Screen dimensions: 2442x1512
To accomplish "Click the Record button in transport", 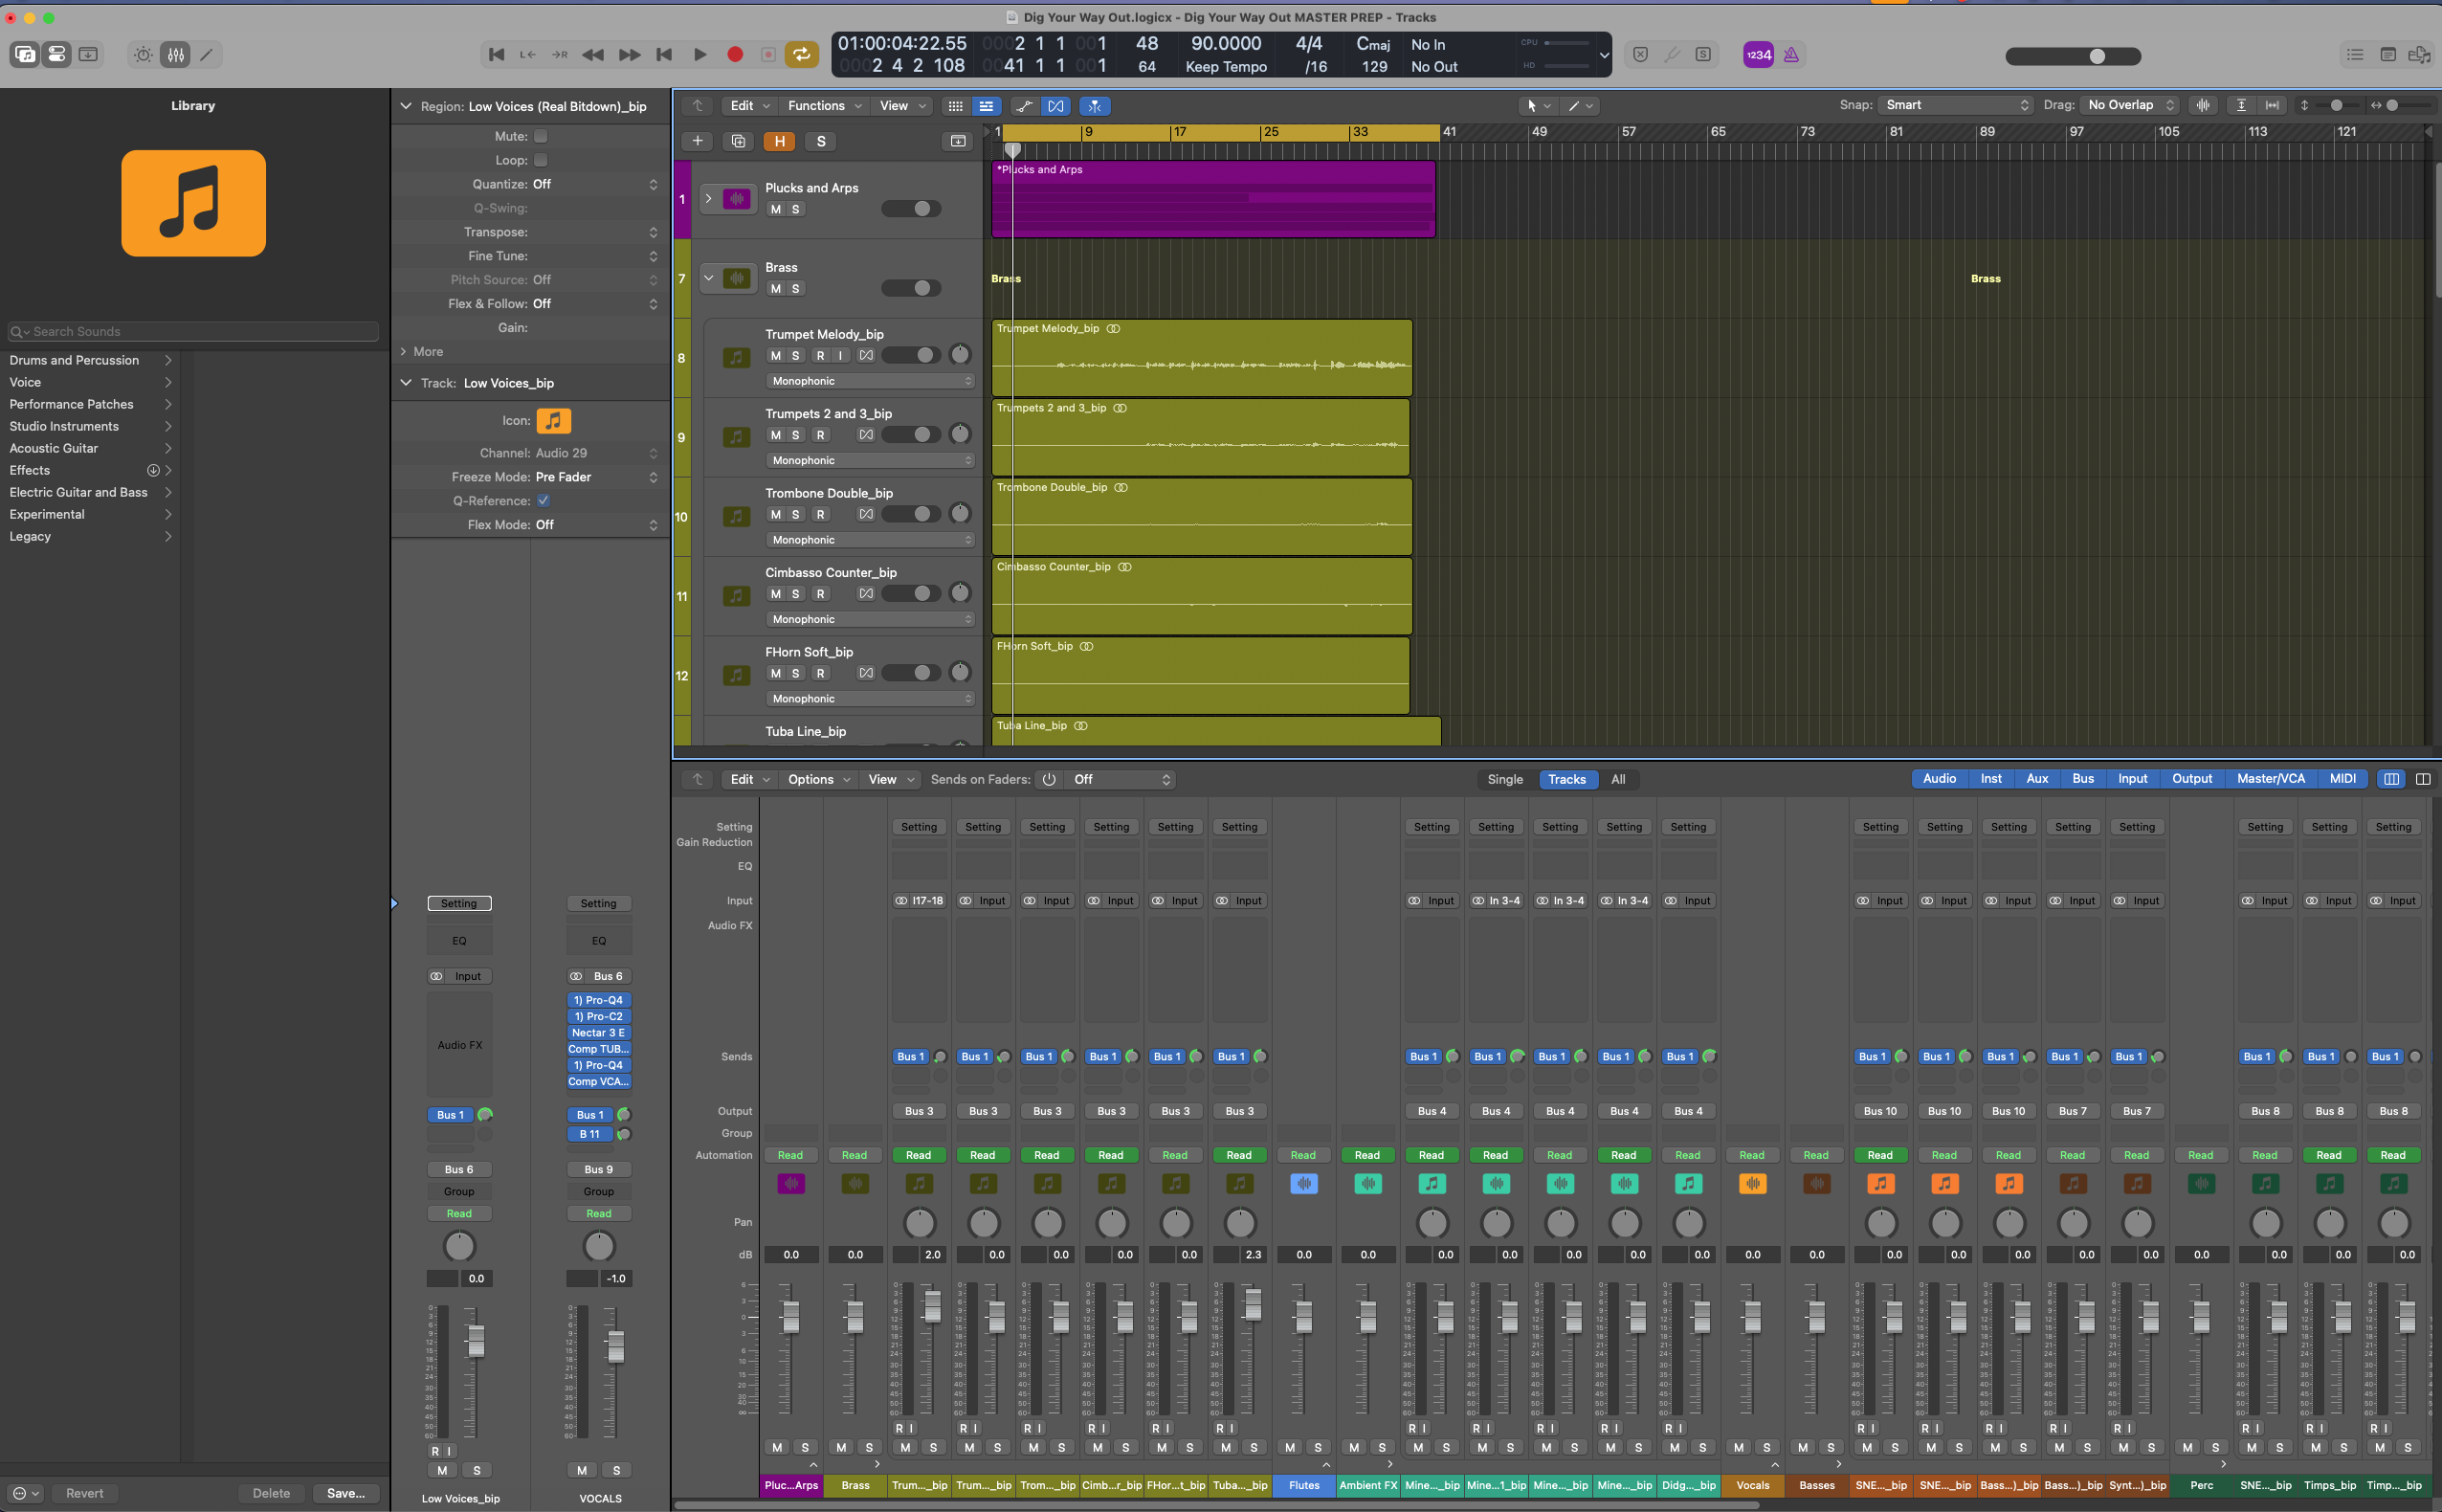I will click(x=735, y=55).
